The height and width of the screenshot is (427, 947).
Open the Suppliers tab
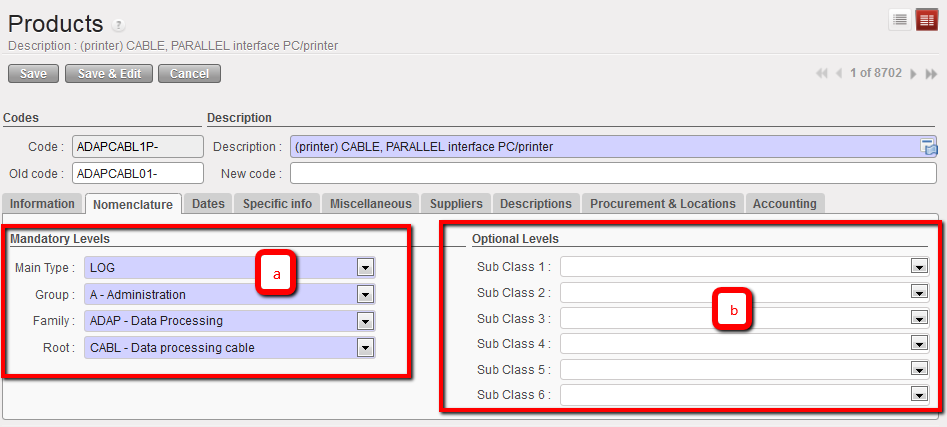point(456,204)
